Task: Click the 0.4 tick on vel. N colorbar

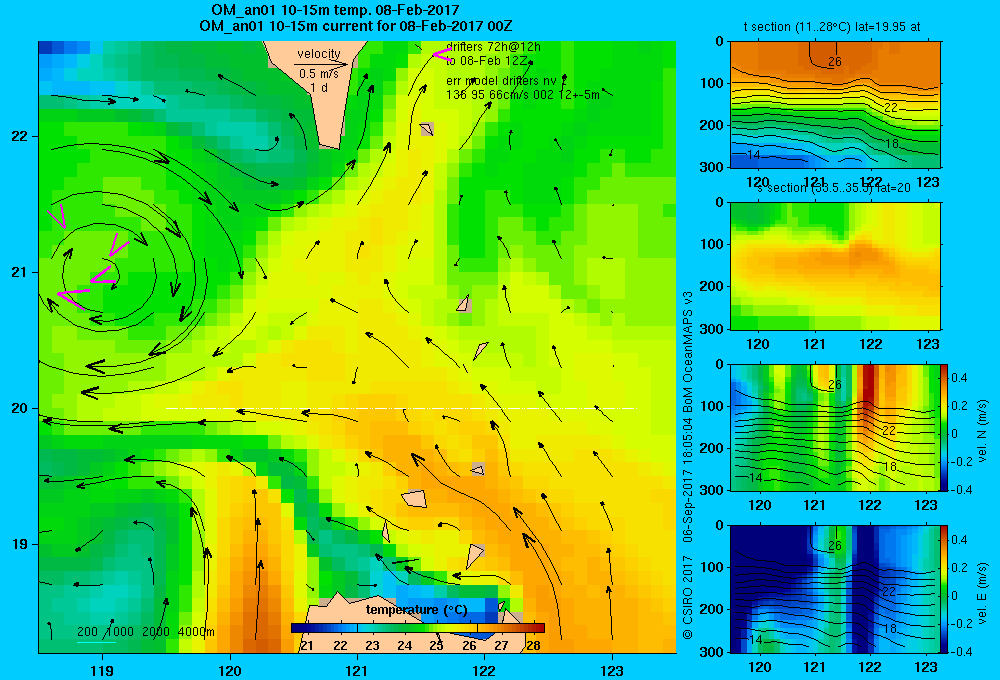Action: tap(959, 378)
